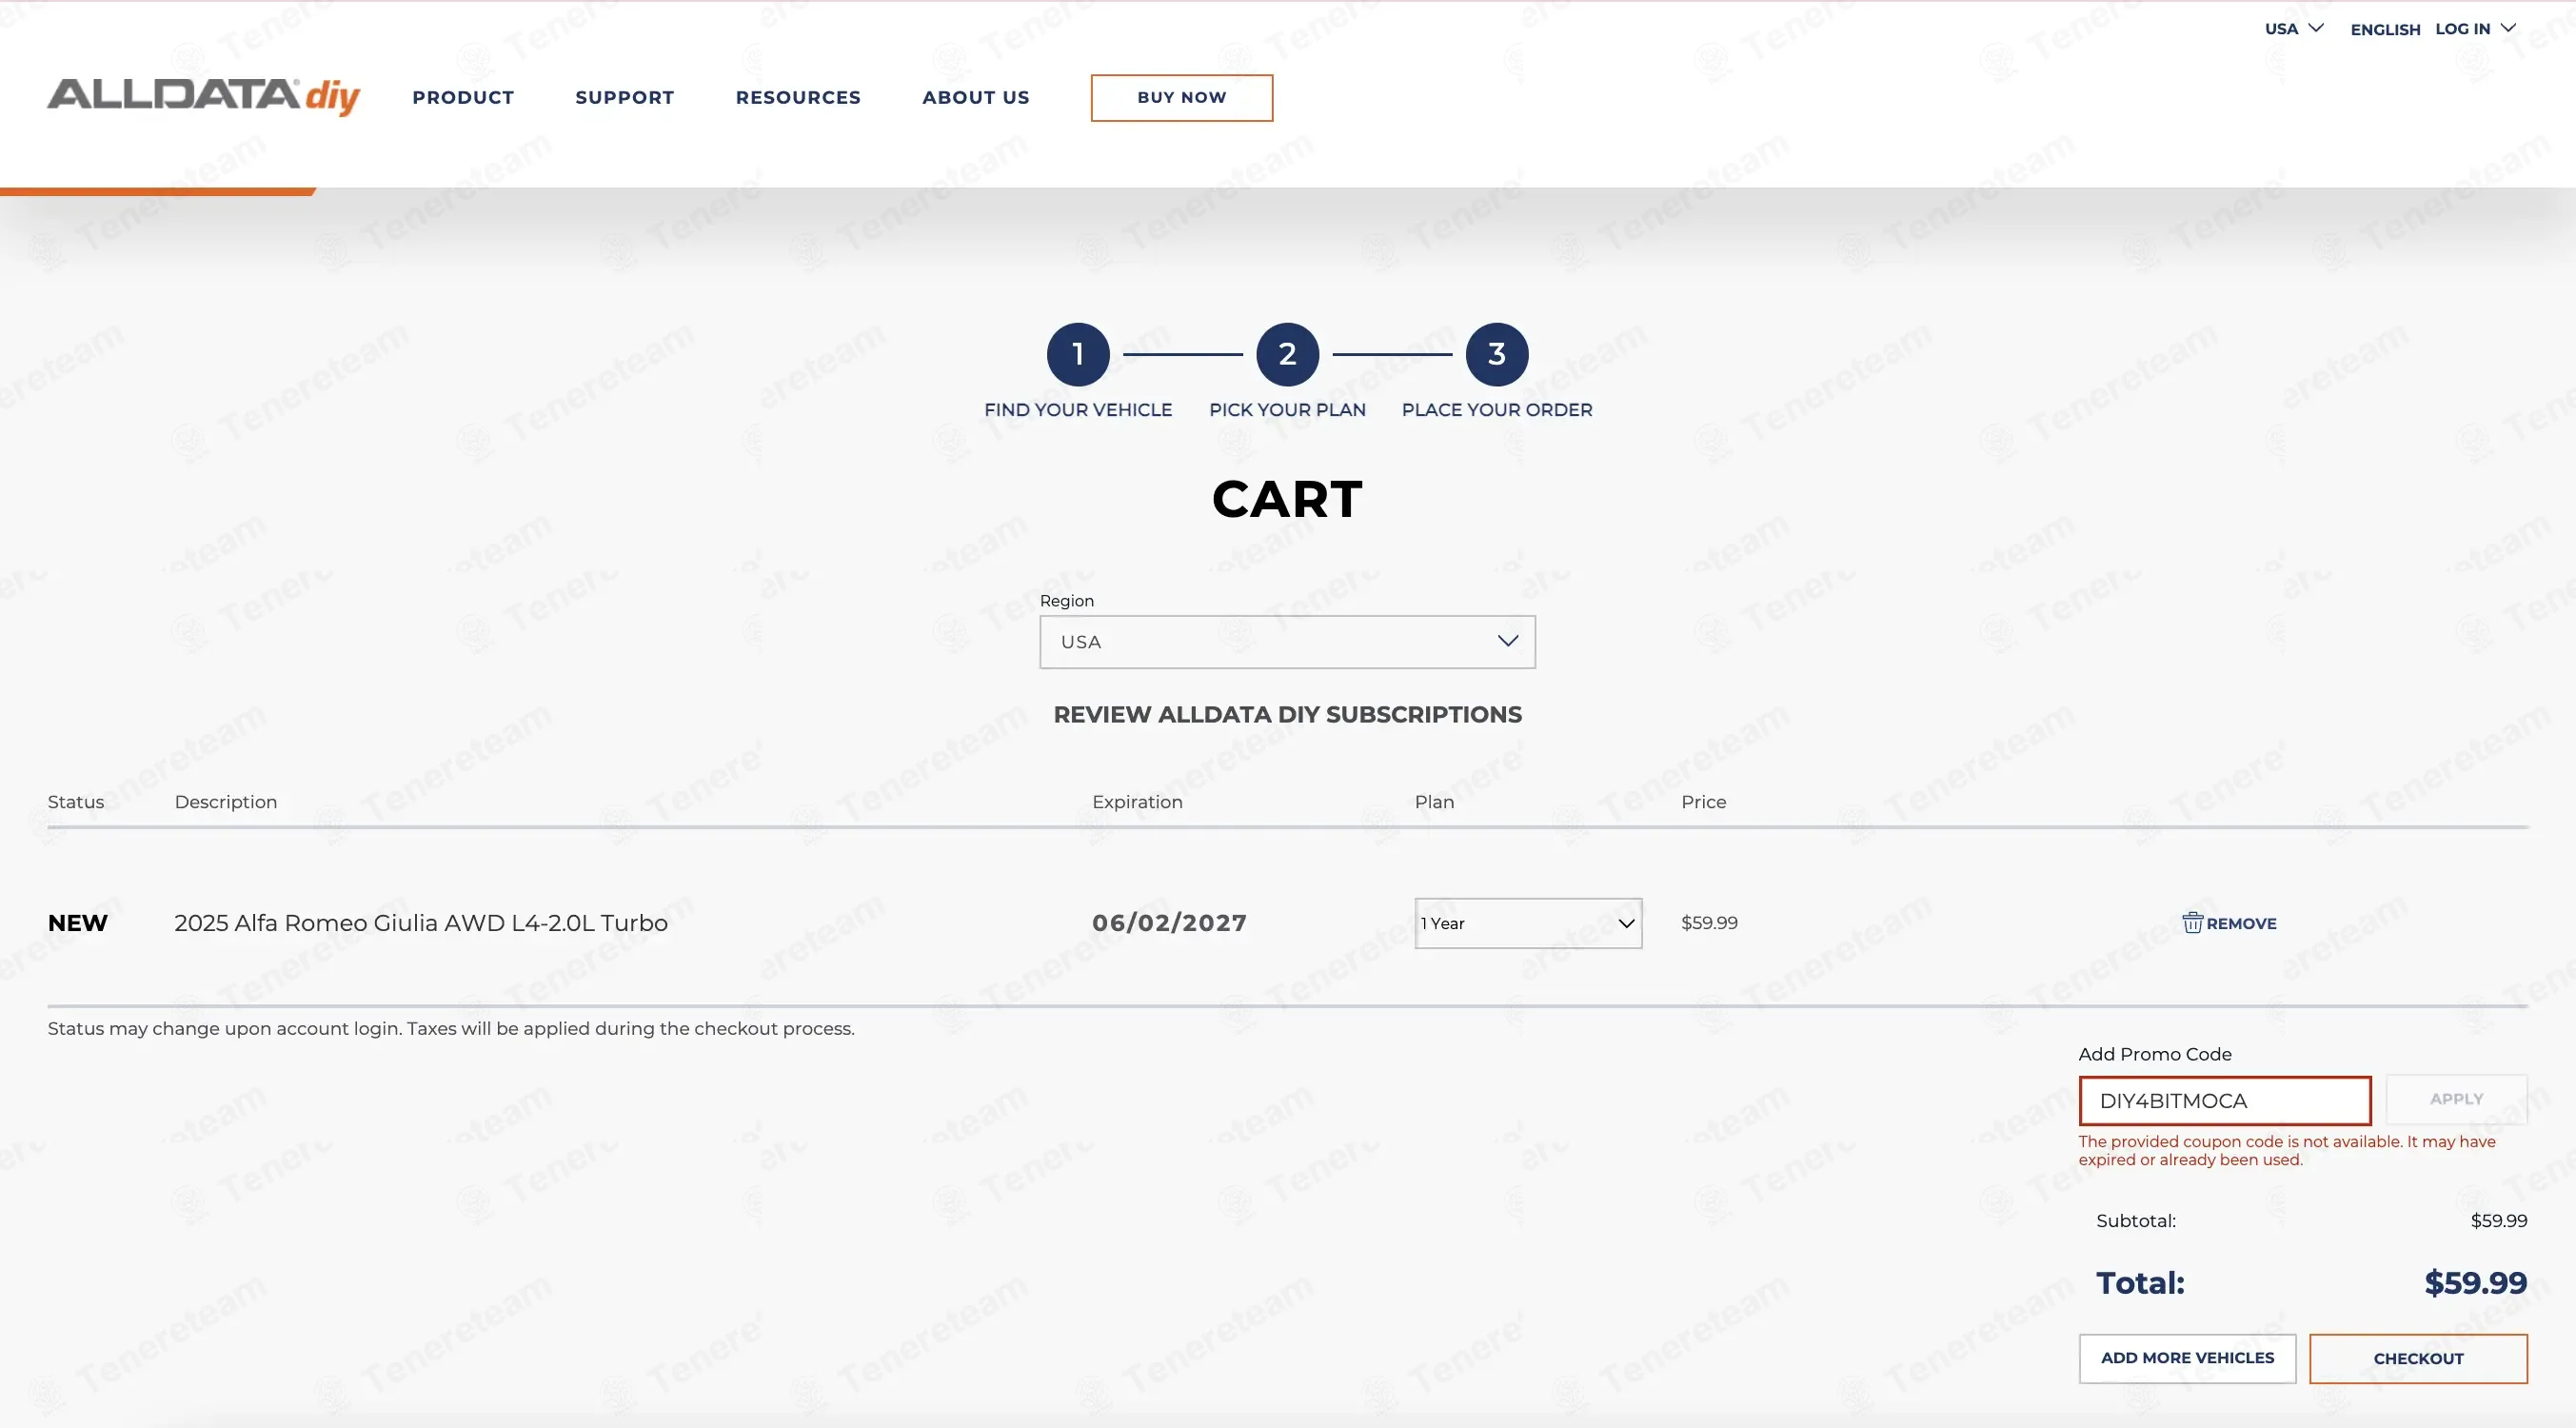
Task: Click the 2025 Alfa Romeo Giulia description
Action: (421, 923)
